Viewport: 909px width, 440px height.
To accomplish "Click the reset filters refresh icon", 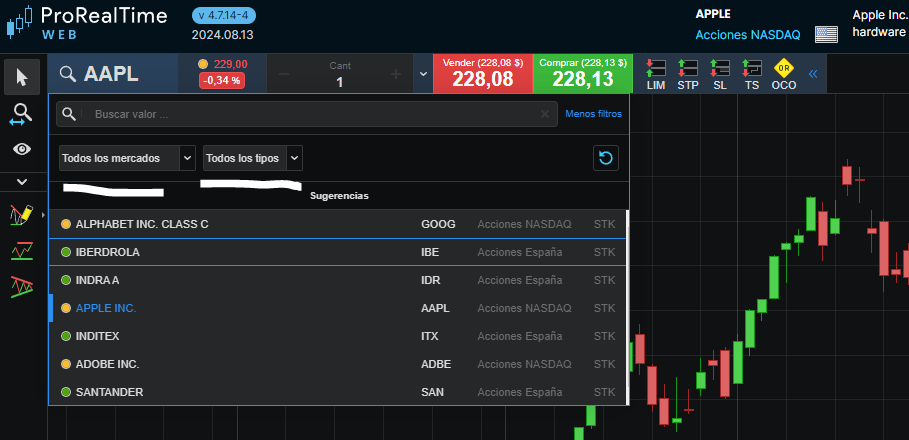I will [x=606, y=158].
